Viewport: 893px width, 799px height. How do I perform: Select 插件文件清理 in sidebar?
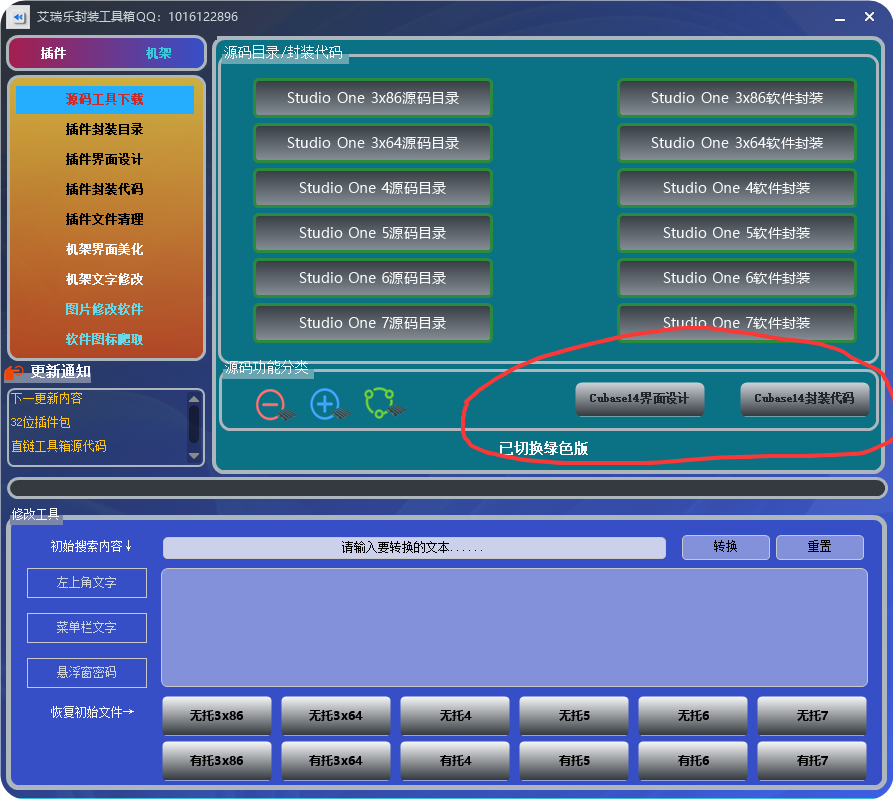coord(104,219)
